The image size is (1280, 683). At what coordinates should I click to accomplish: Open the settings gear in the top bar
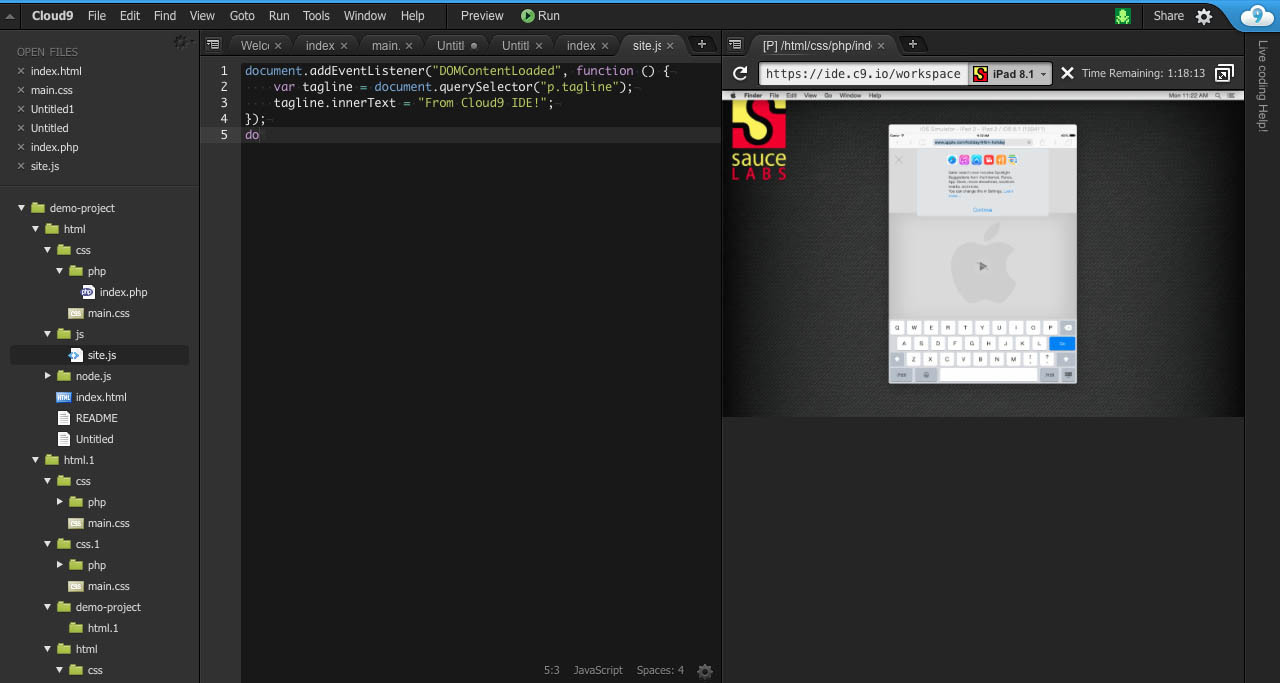(x=1204, y=16)
